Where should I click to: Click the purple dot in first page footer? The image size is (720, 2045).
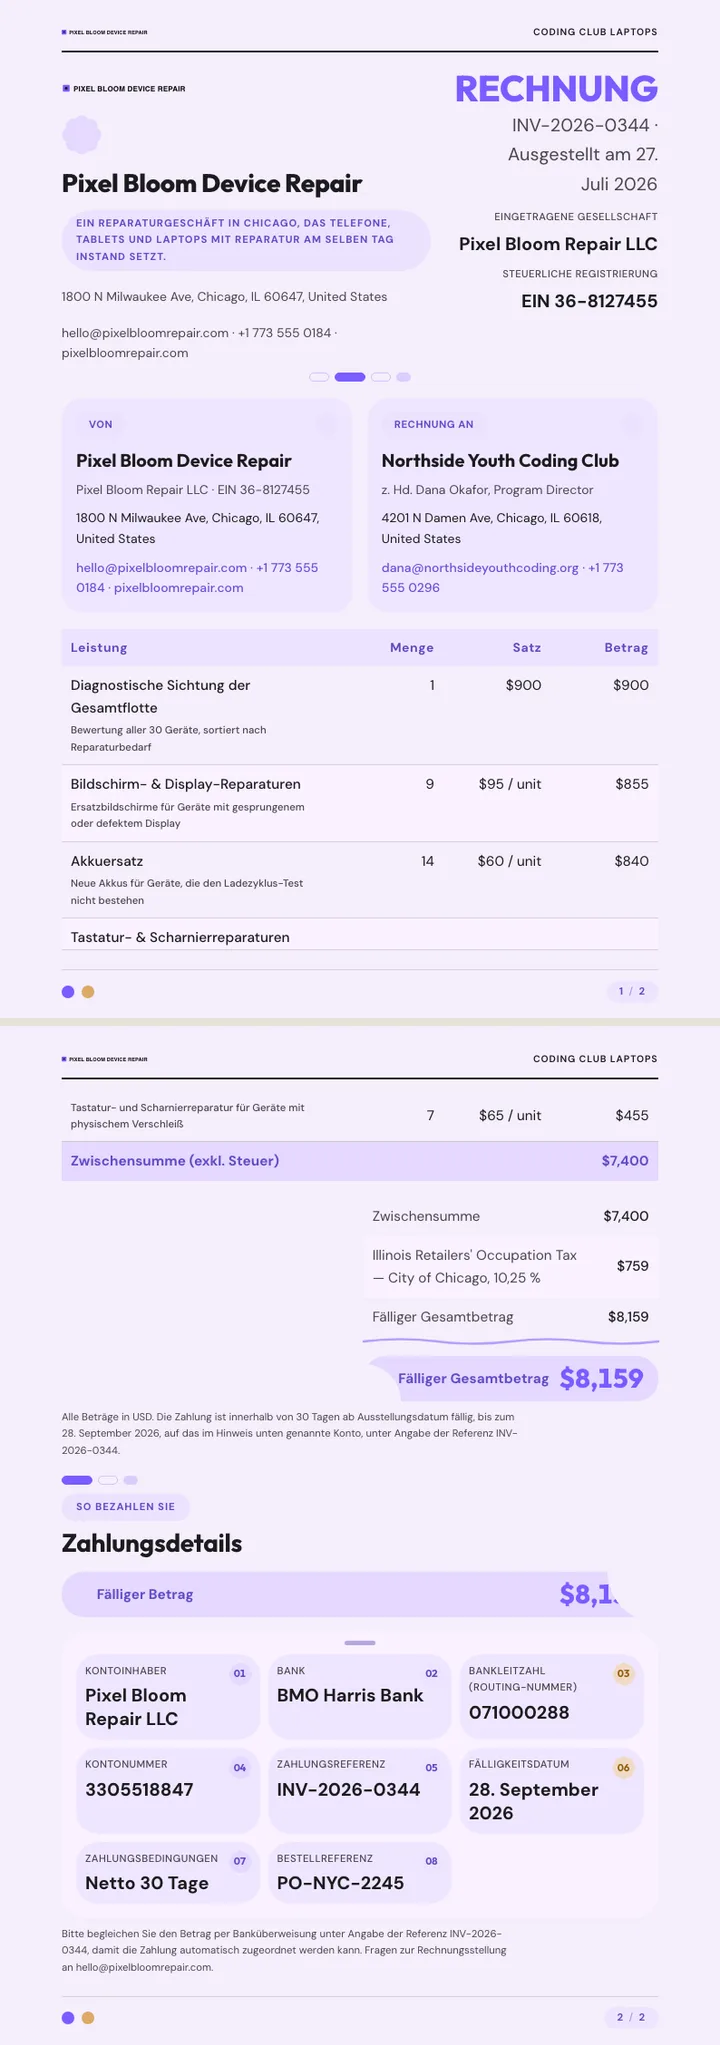68,992
